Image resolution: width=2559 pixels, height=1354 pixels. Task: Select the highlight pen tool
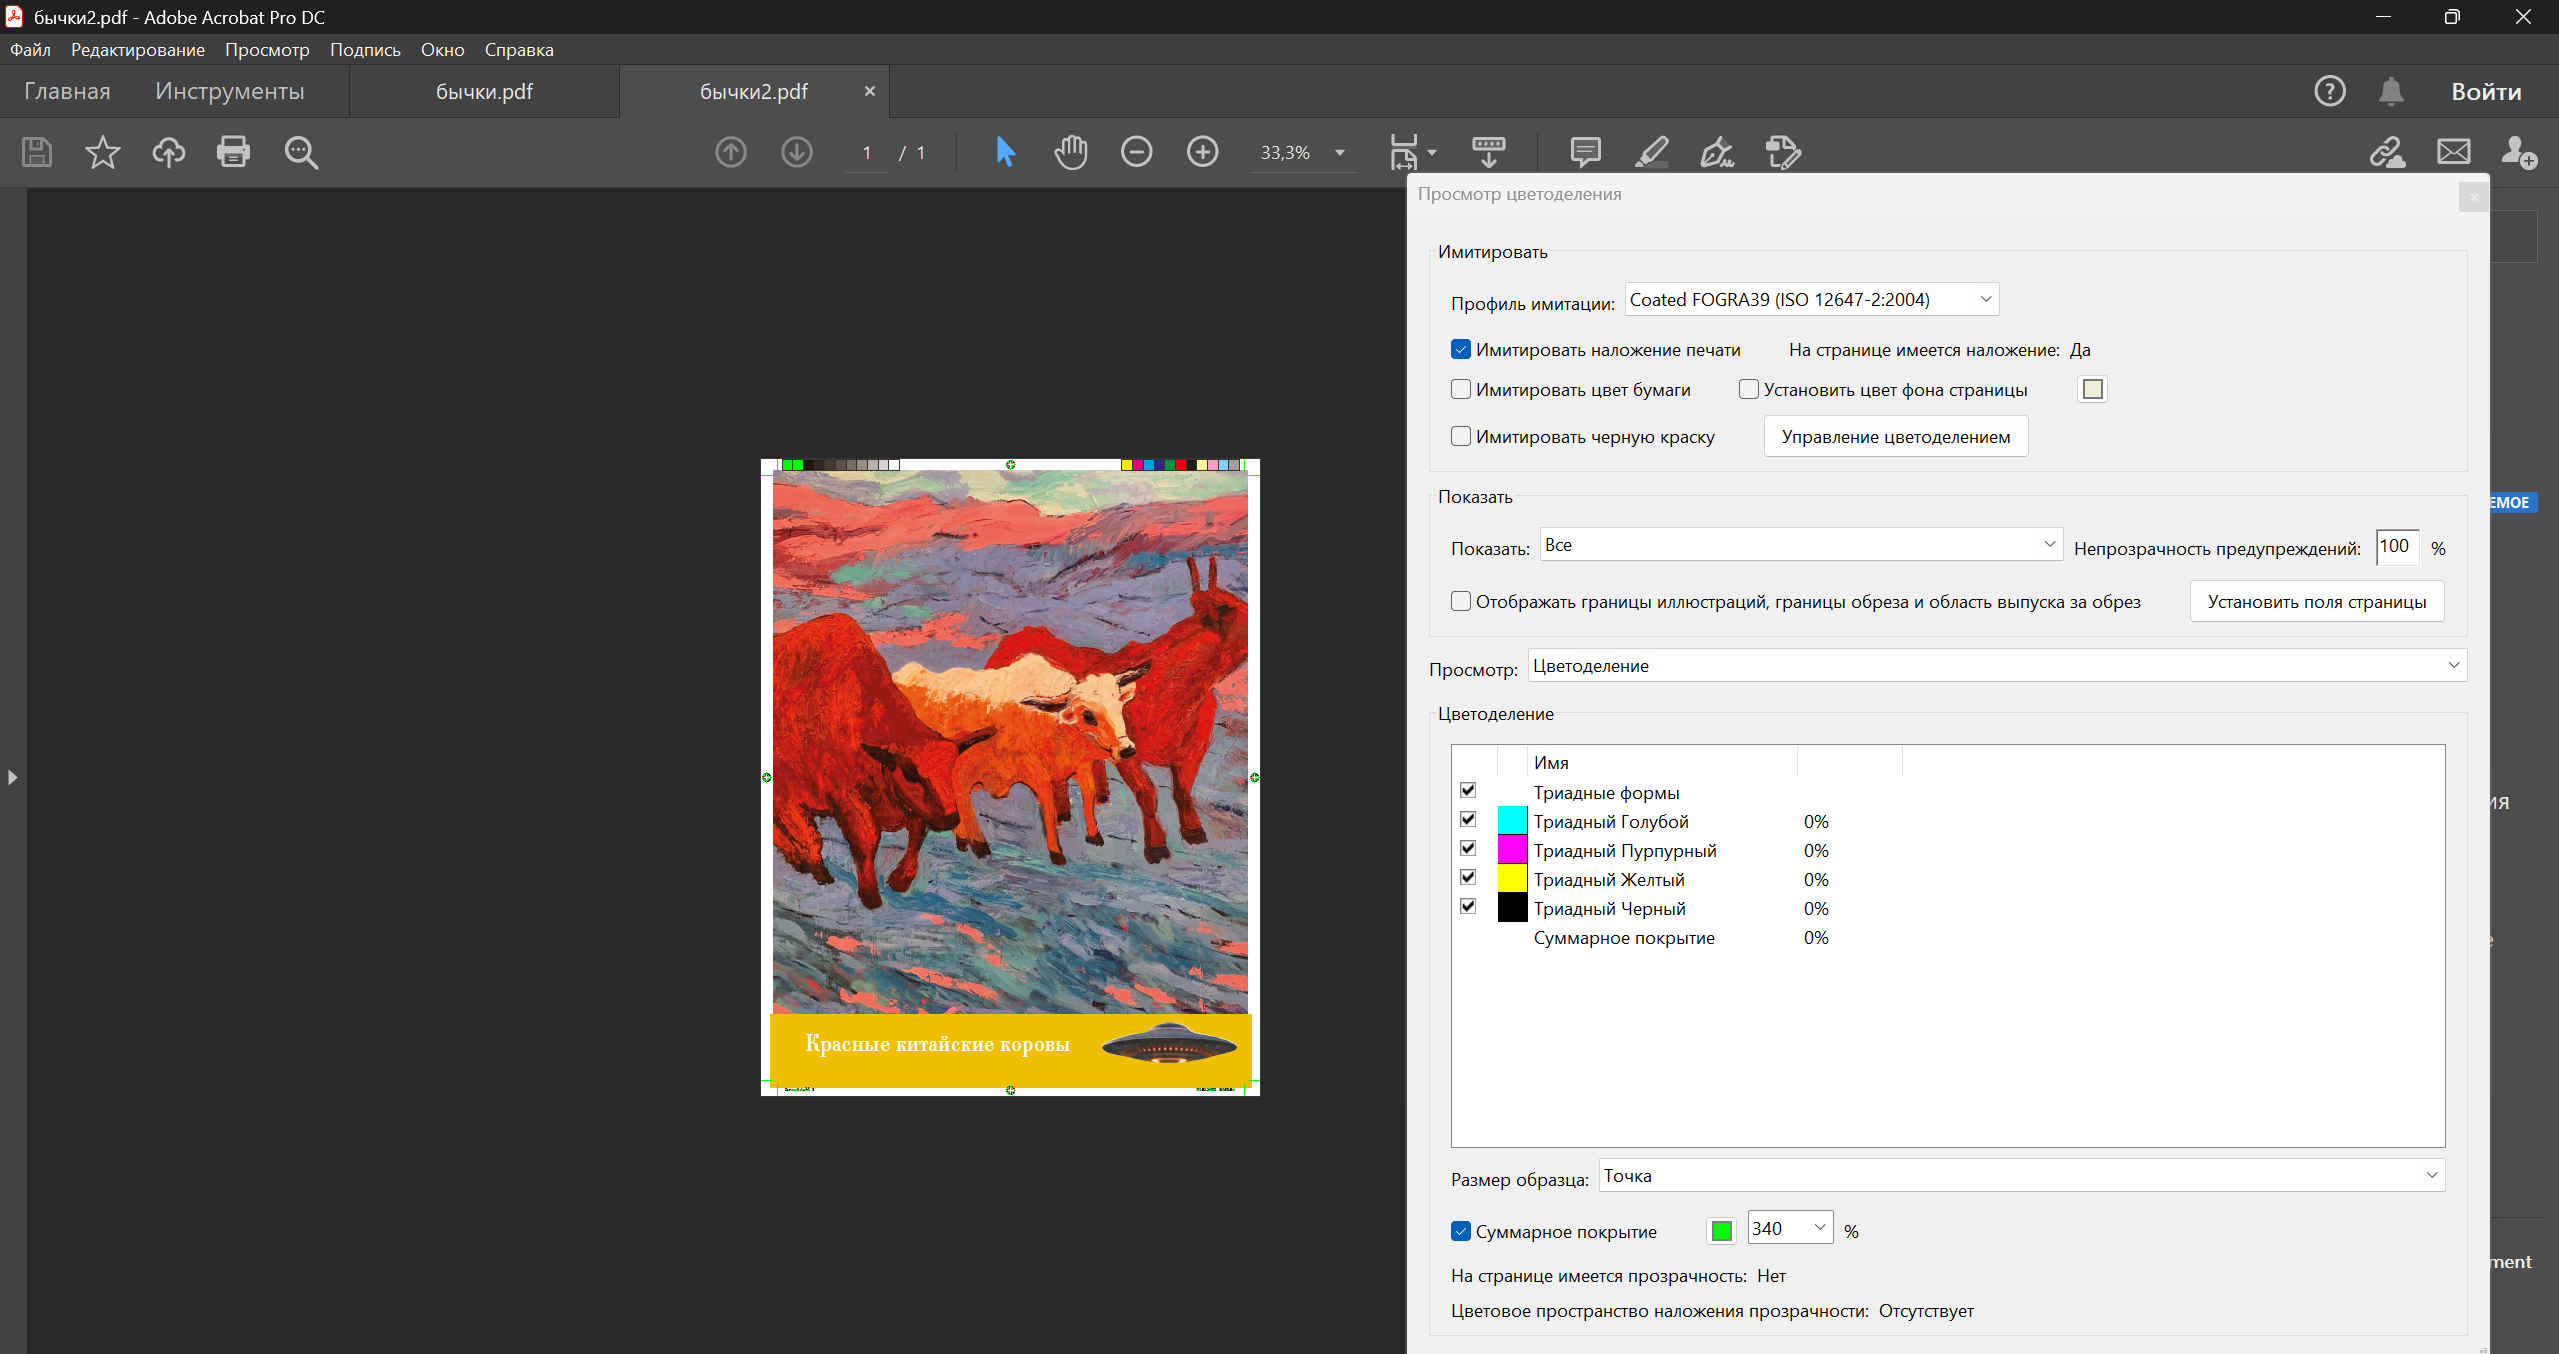click(1651, 152)
